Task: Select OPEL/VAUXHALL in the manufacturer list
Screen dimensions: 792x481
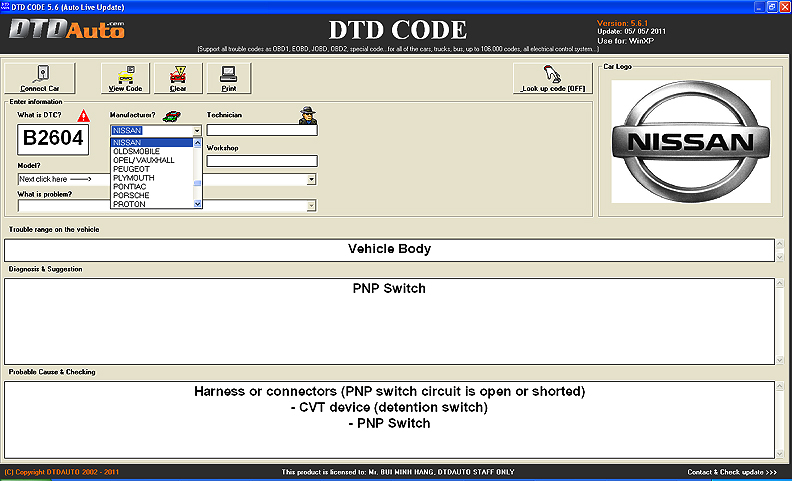Action: tap(152, 160)
